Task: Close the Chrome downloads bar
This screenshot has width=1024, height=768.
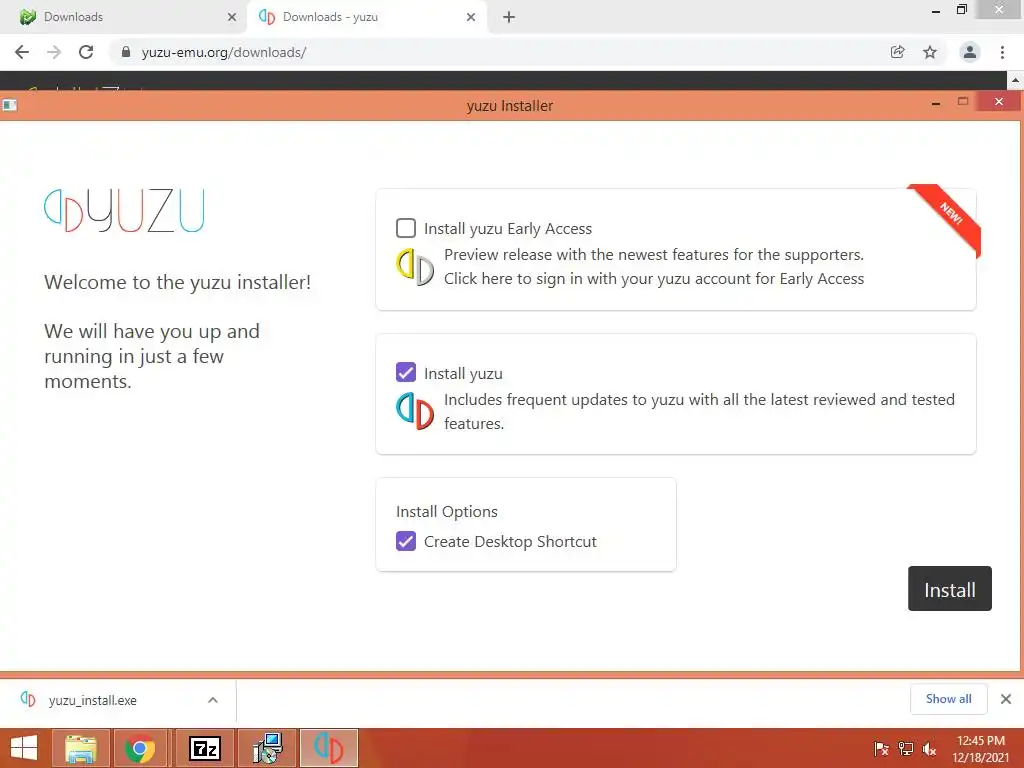Action: tap(1006, 699)
